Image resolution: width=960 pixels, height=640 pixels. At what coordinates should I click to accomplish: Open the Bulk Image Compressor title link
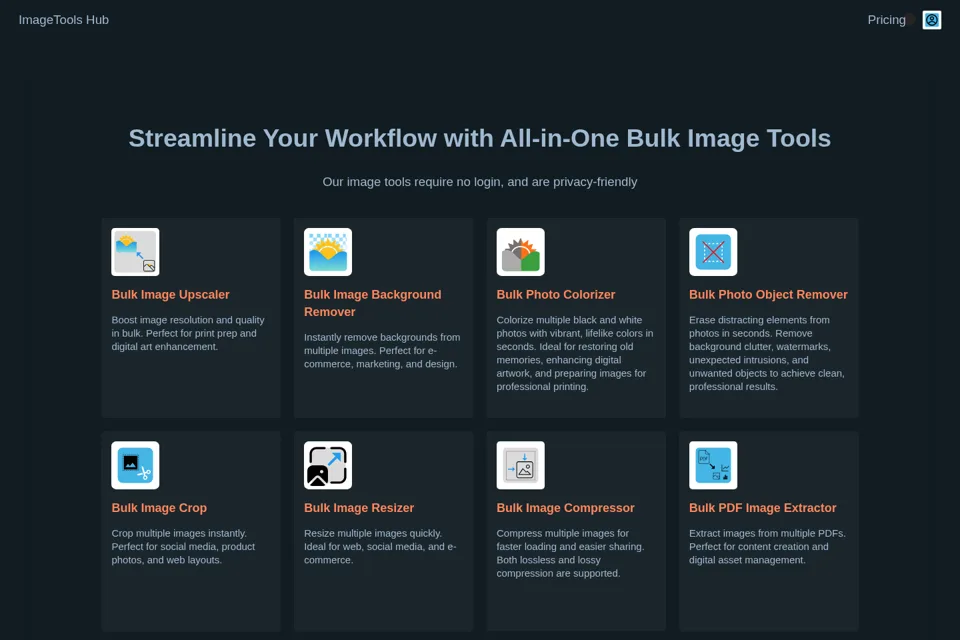[x=565, y=508]
